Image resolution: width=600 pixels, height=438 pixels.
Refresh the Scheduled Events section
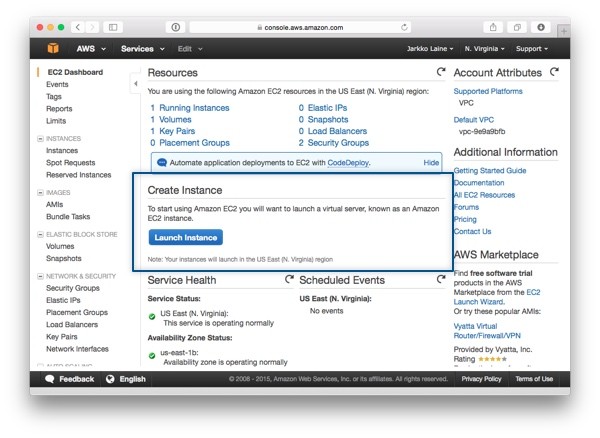click(441, 279)
